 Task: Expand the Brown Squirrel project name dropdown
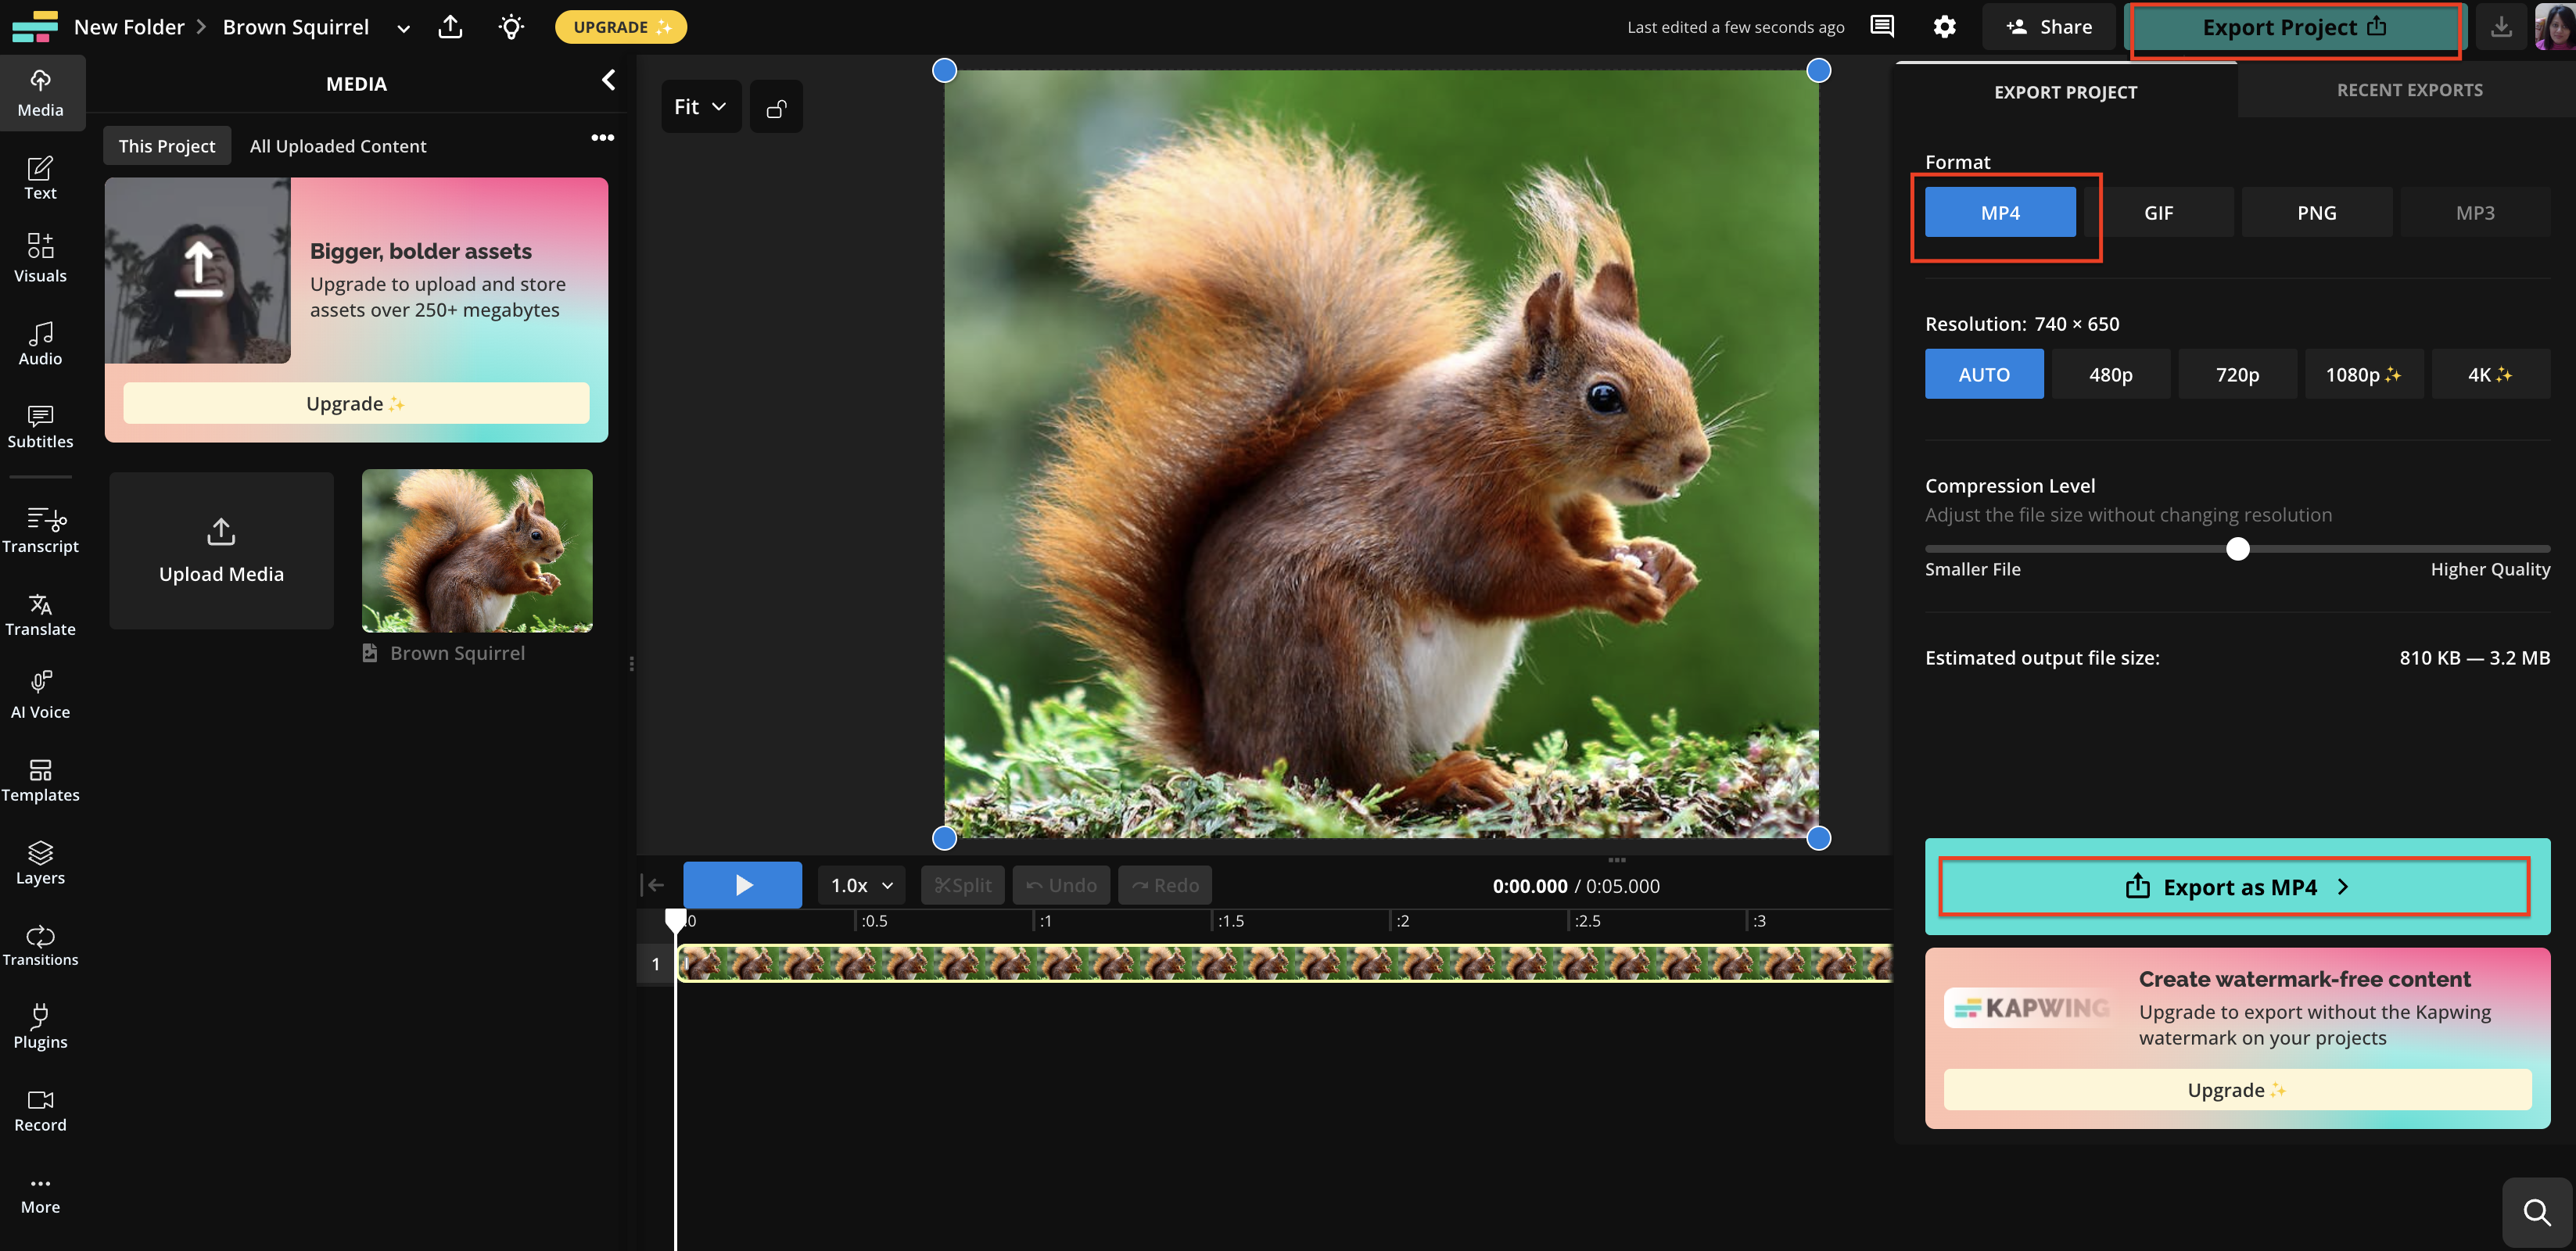click(x=403, y=28)
